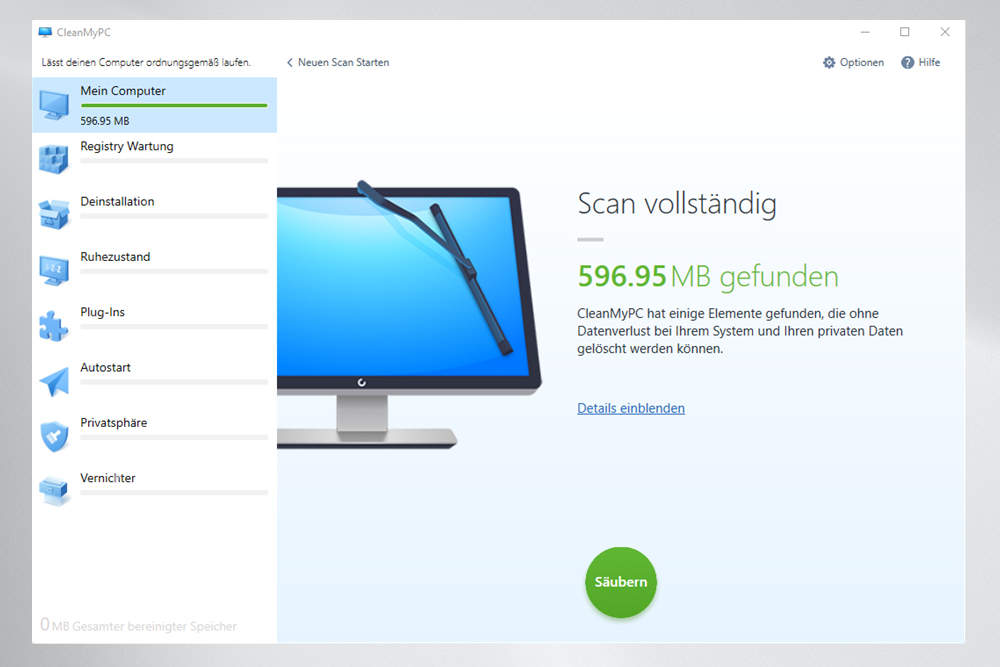Click the computer monitor with wiper illustration
Viewport: 1000px width, 667px height.
click(x=408, y=314)
